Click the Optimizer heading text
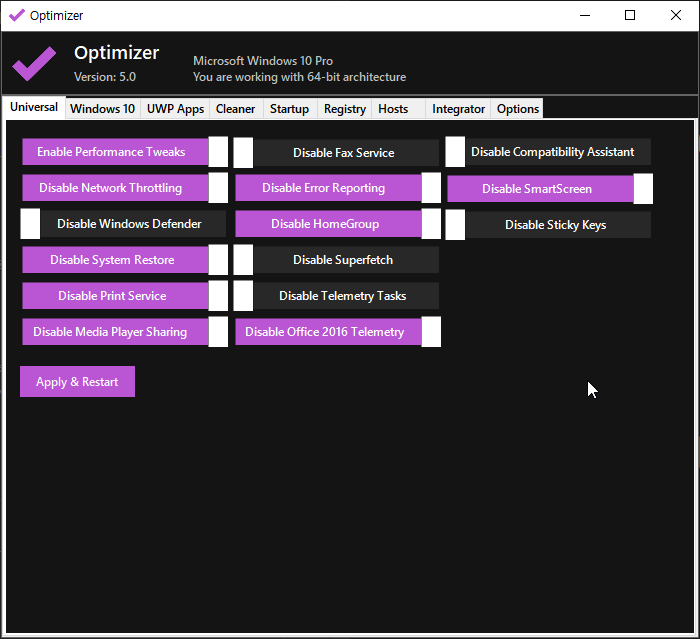The width and height of the screenshot is (700, 639). click(x=117, y=53)
